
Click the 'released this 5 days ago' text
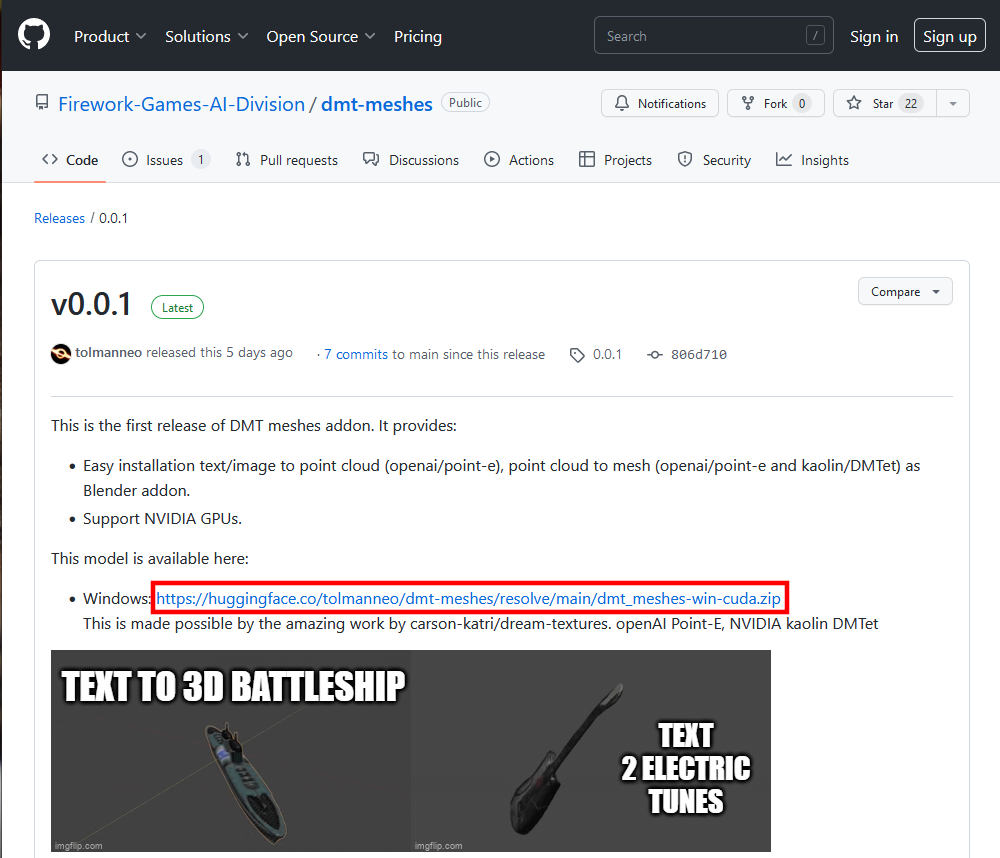[x=219, y=353]
